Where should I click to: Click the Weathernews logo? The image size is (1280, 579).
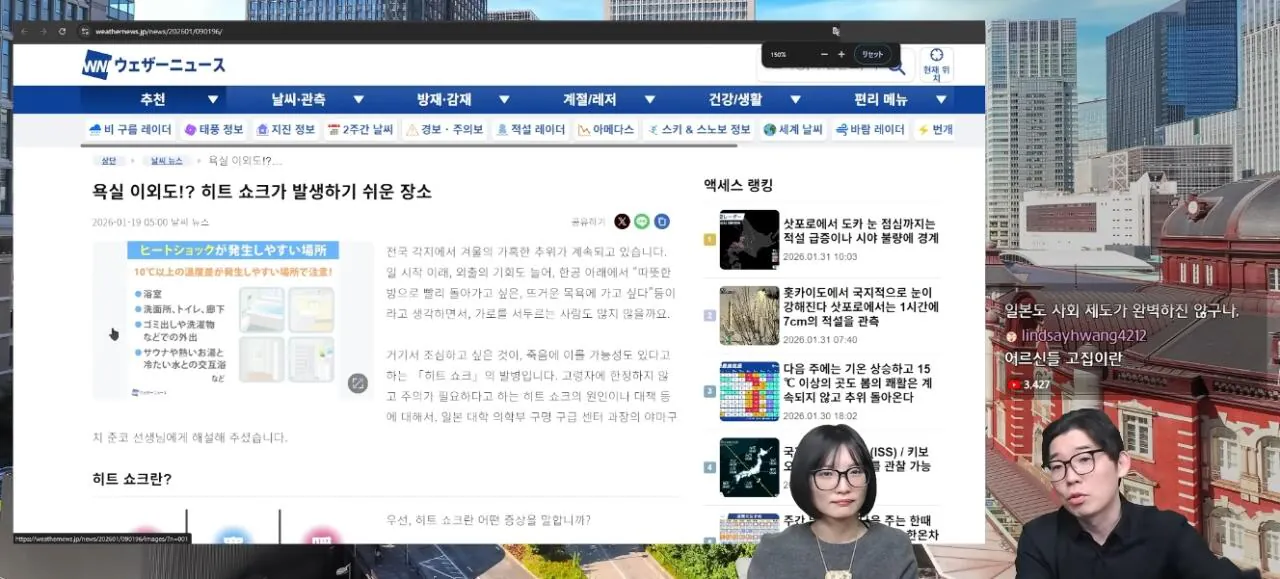[x=154, y=65]
